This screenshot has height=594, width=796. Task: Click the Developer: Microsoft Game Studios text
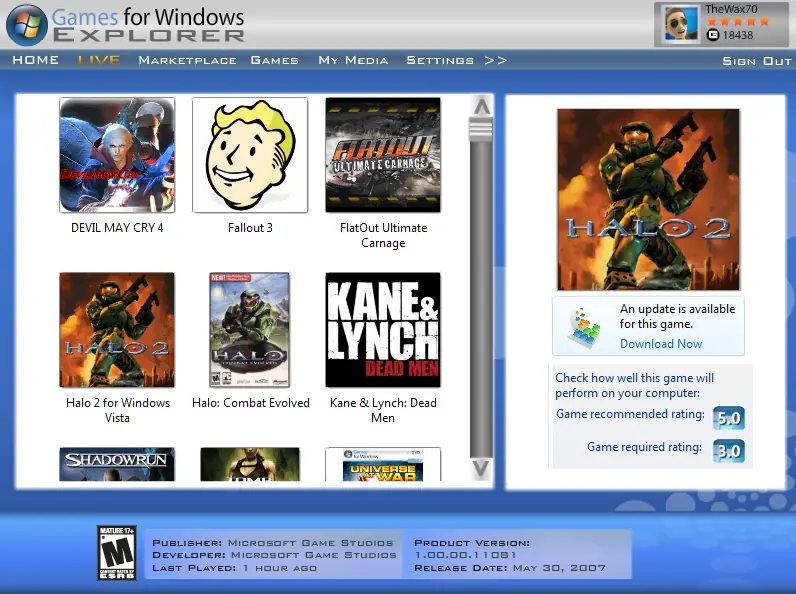tap(274, 555)
